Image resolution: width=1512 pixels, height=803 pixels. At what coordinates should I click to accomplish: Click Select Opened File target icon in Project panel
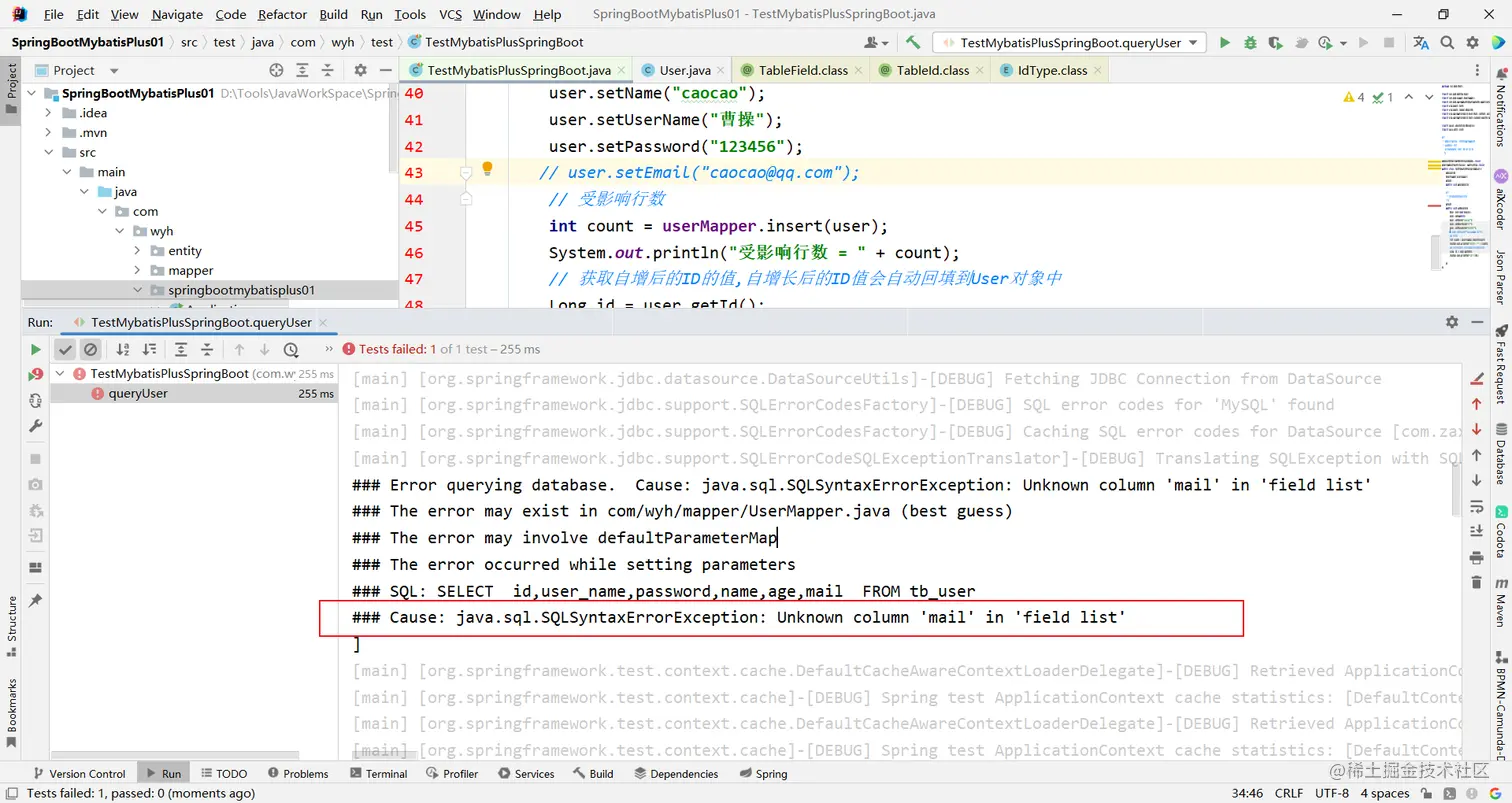(x=277, y=70)
